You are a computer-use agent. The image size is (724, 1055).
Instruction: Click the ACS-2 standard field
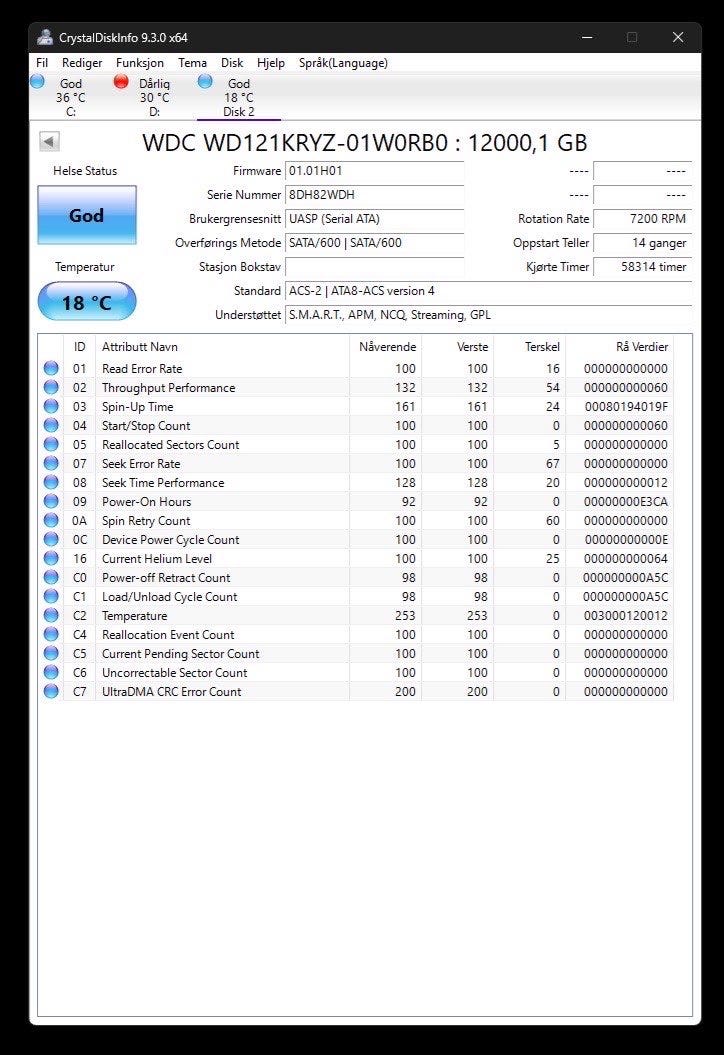point(488,291)
